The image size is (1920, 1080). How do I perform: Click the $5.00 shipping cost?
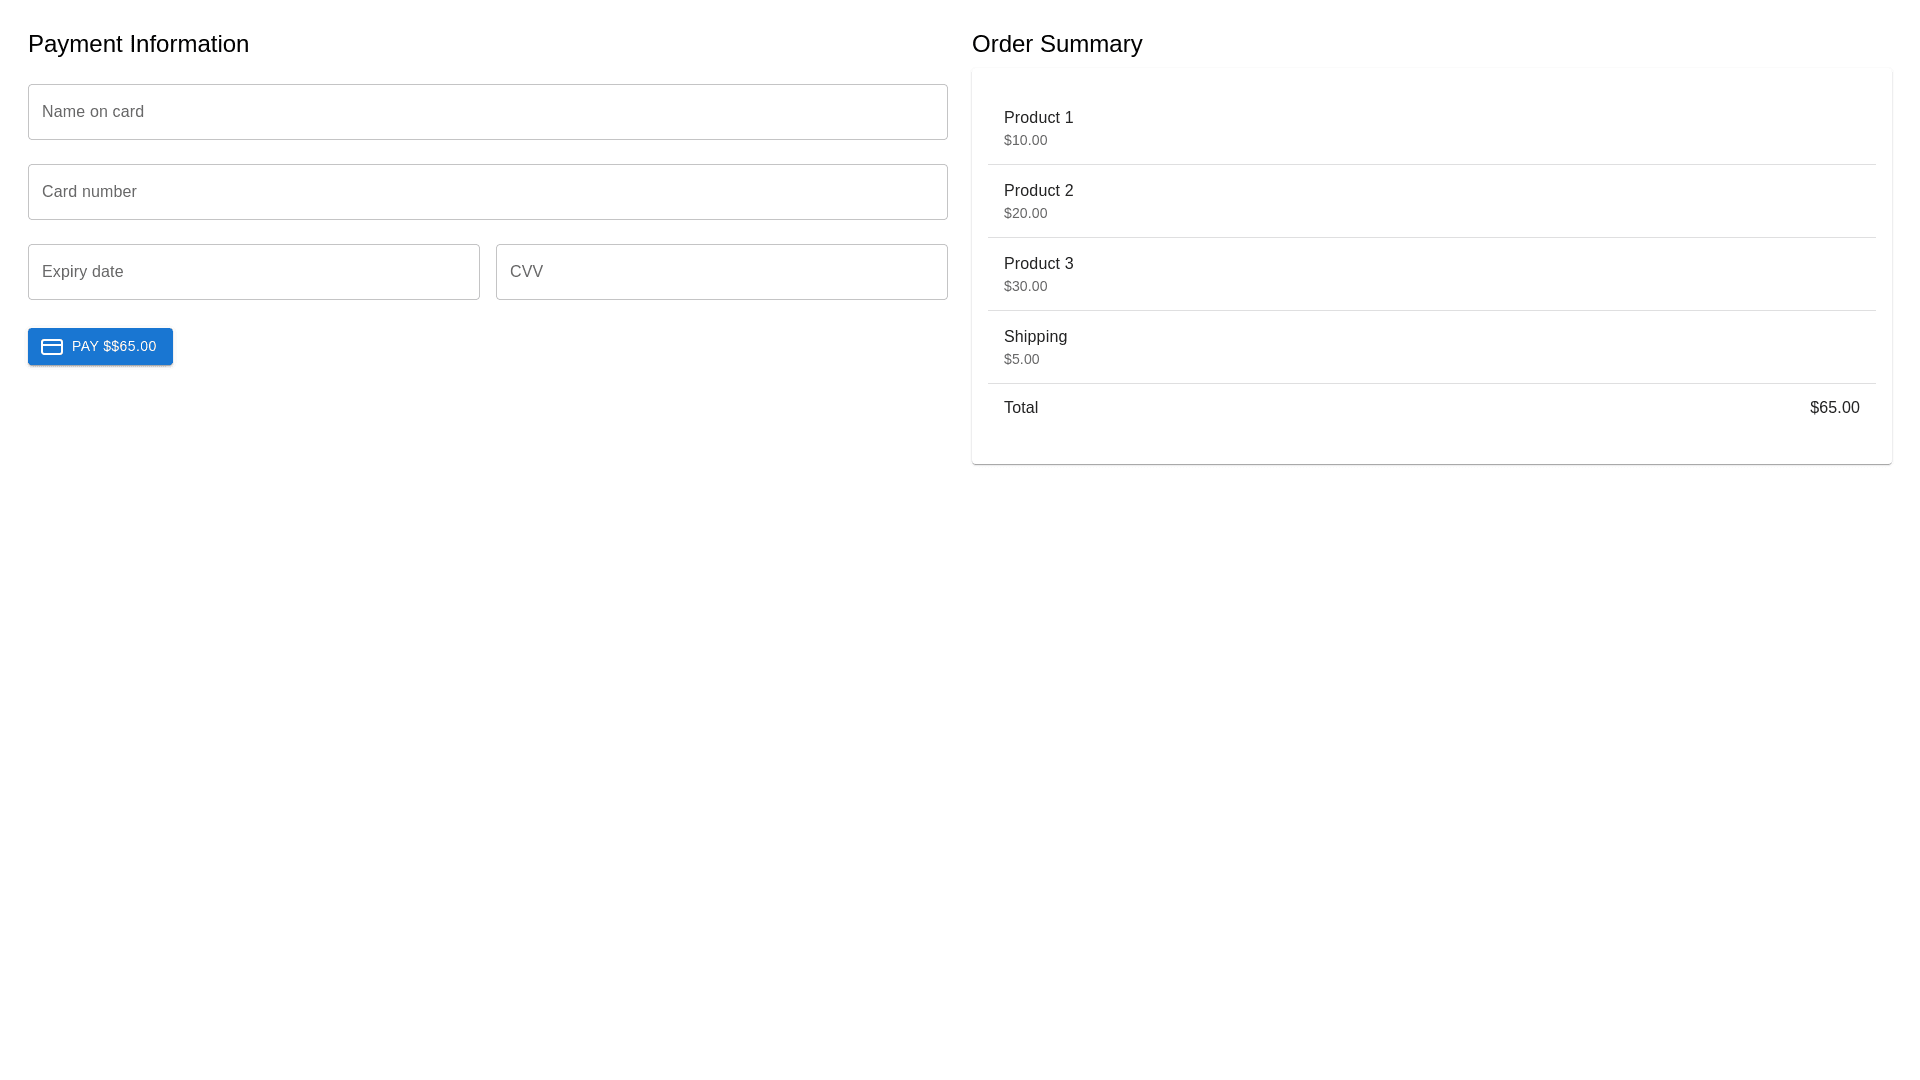pos(1021,360)
